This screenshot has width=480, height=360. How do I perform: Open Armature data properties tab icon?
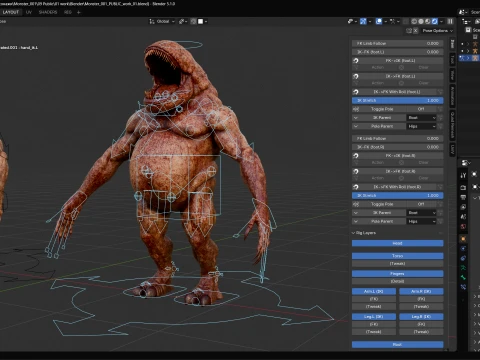coord(463,268)
